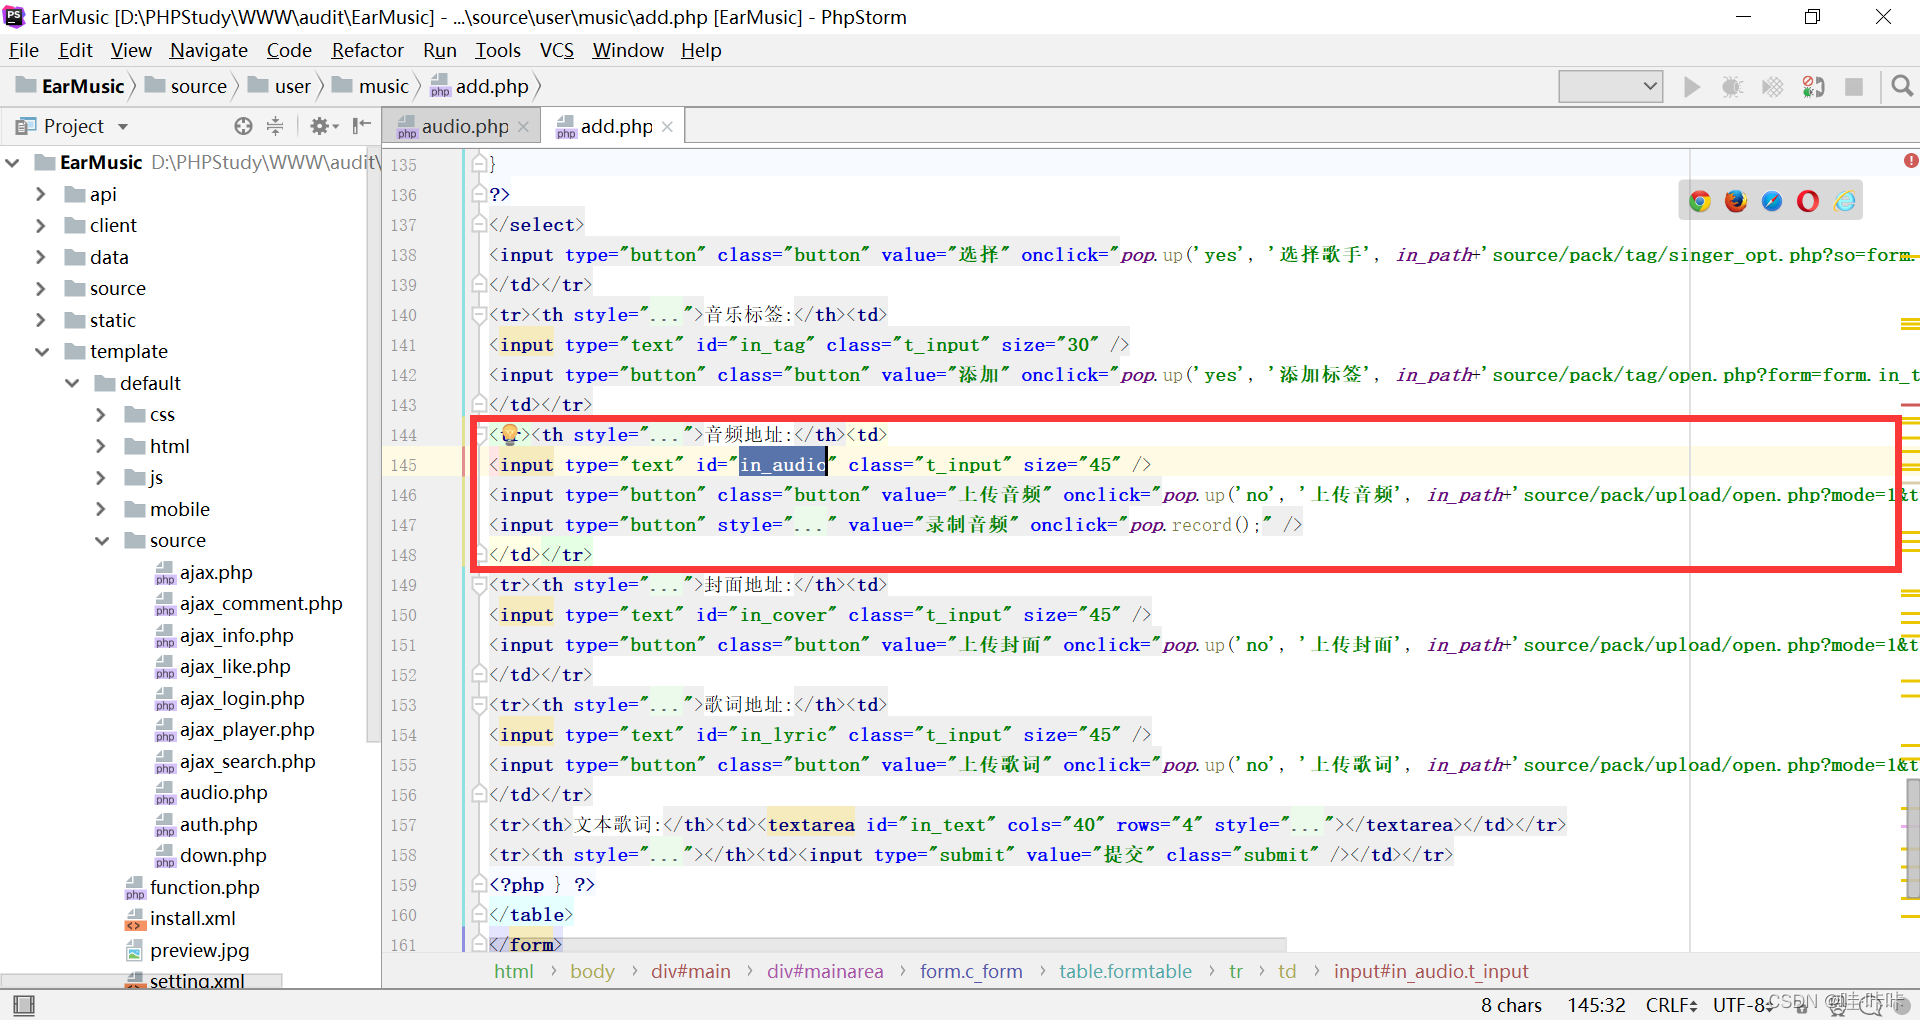Viewport: 1920px width, 1020px height.
Task: Expand the api folder
Action: coord(41,194)
